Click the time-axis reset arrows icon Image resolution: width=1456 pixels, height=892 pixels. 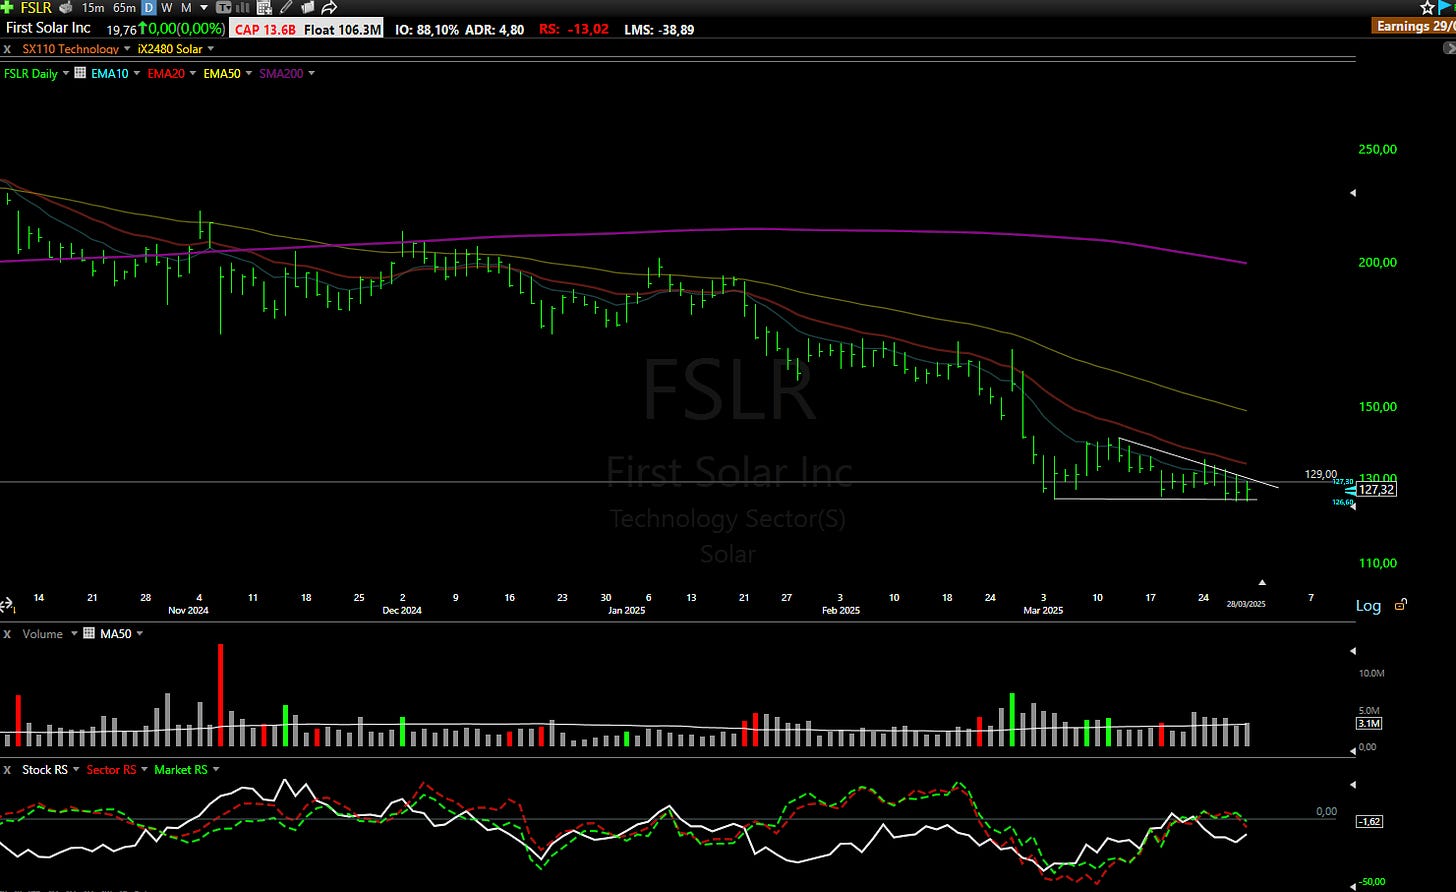6,605
